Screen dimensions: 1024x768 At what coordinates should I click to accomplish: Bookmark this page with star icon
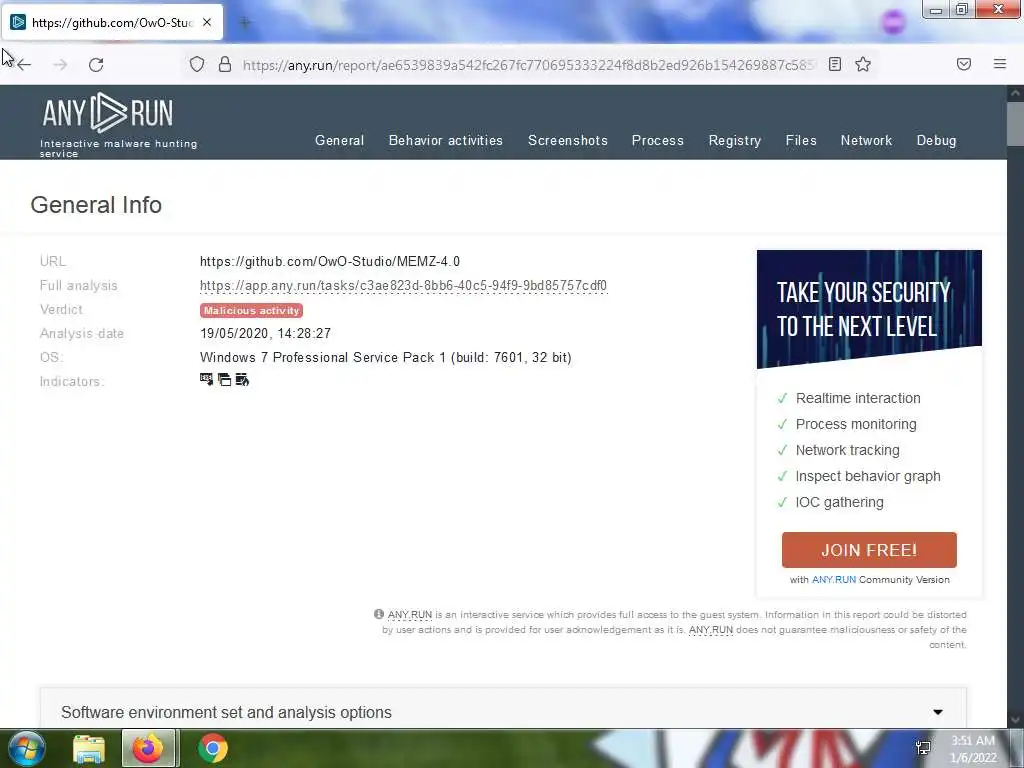(863, 64)
